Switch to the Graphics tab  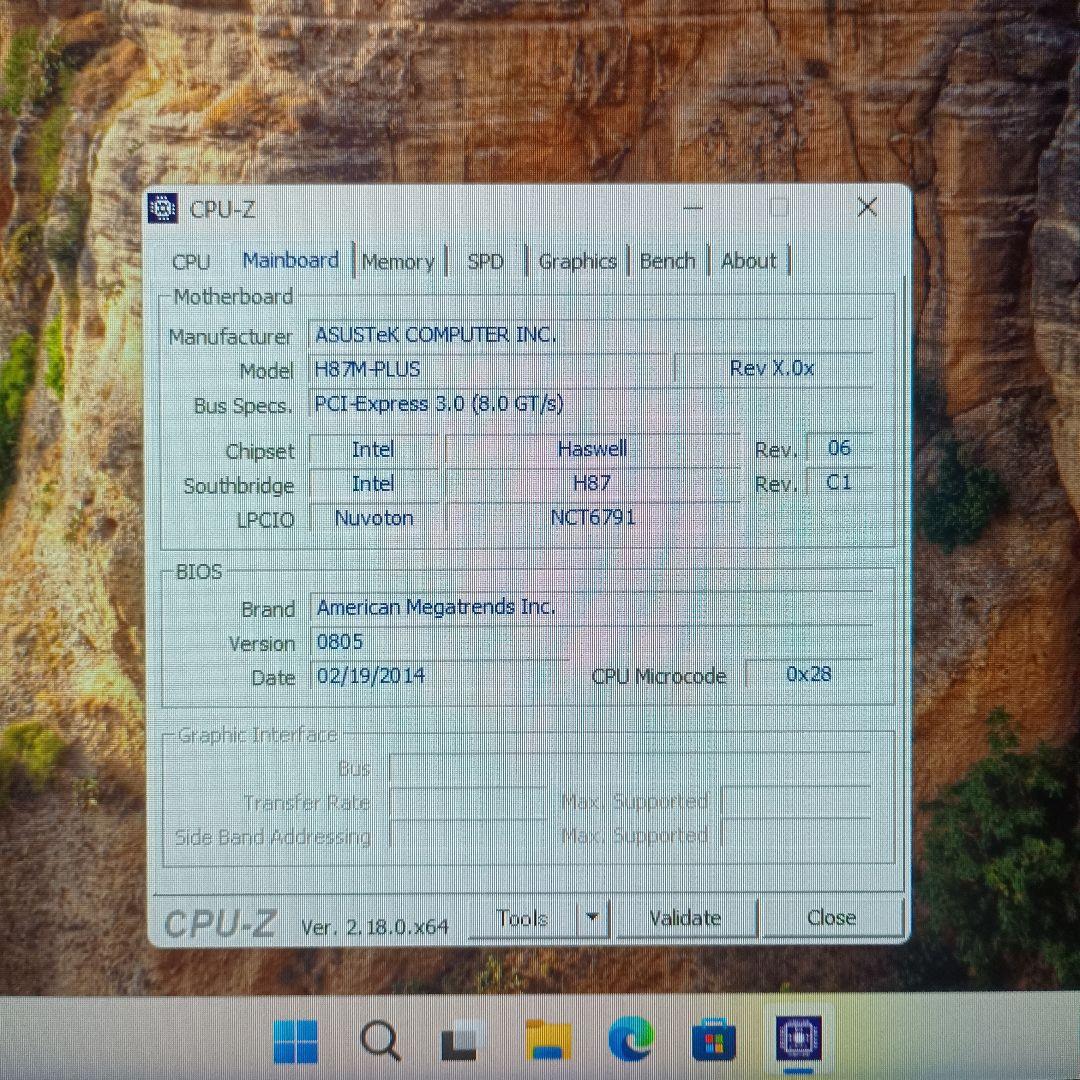pyautogui.click(x=577, y=262)
